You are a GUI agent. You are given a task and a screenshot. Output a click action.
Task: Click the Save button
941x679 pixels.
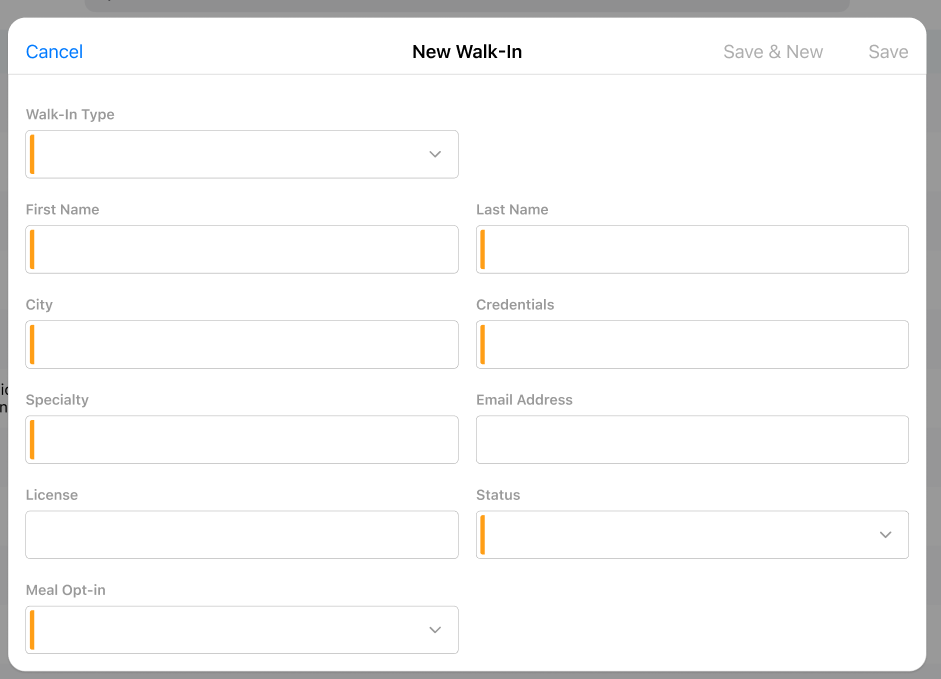[x=888, y=52]
